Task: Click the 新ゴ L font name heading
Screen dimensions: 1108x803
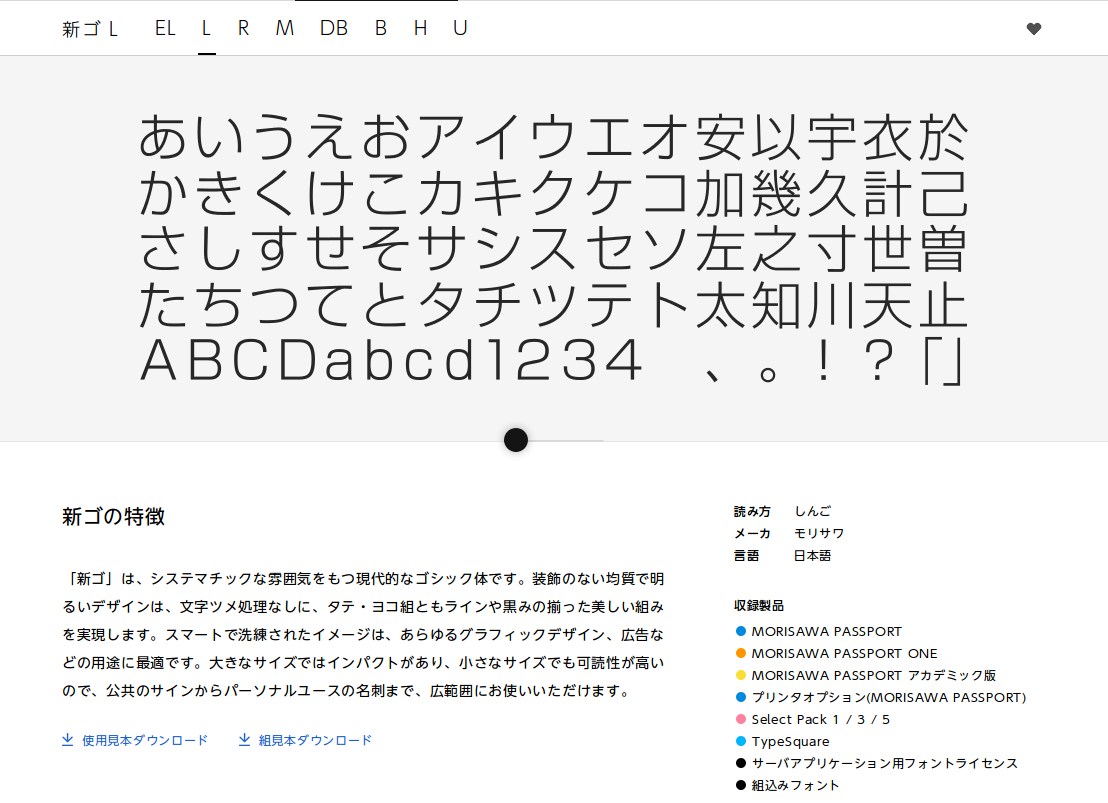Action: click(90, 29)
